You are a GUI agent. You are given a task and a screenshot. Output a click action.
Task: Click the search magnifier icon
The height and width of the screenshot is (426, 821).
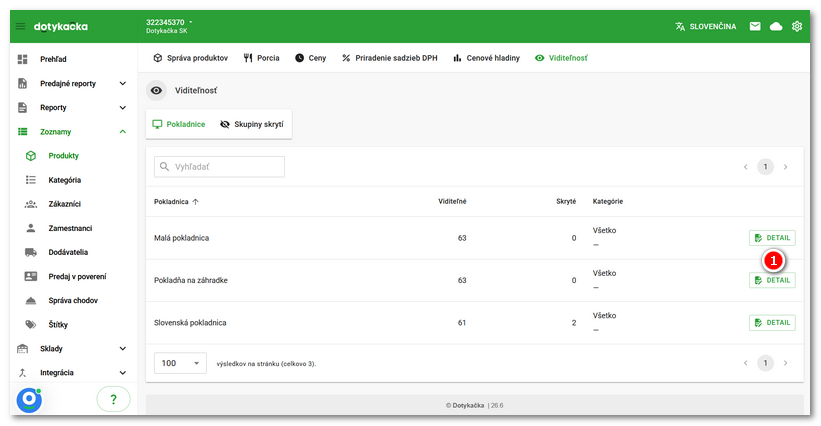(x=164, y=166)
